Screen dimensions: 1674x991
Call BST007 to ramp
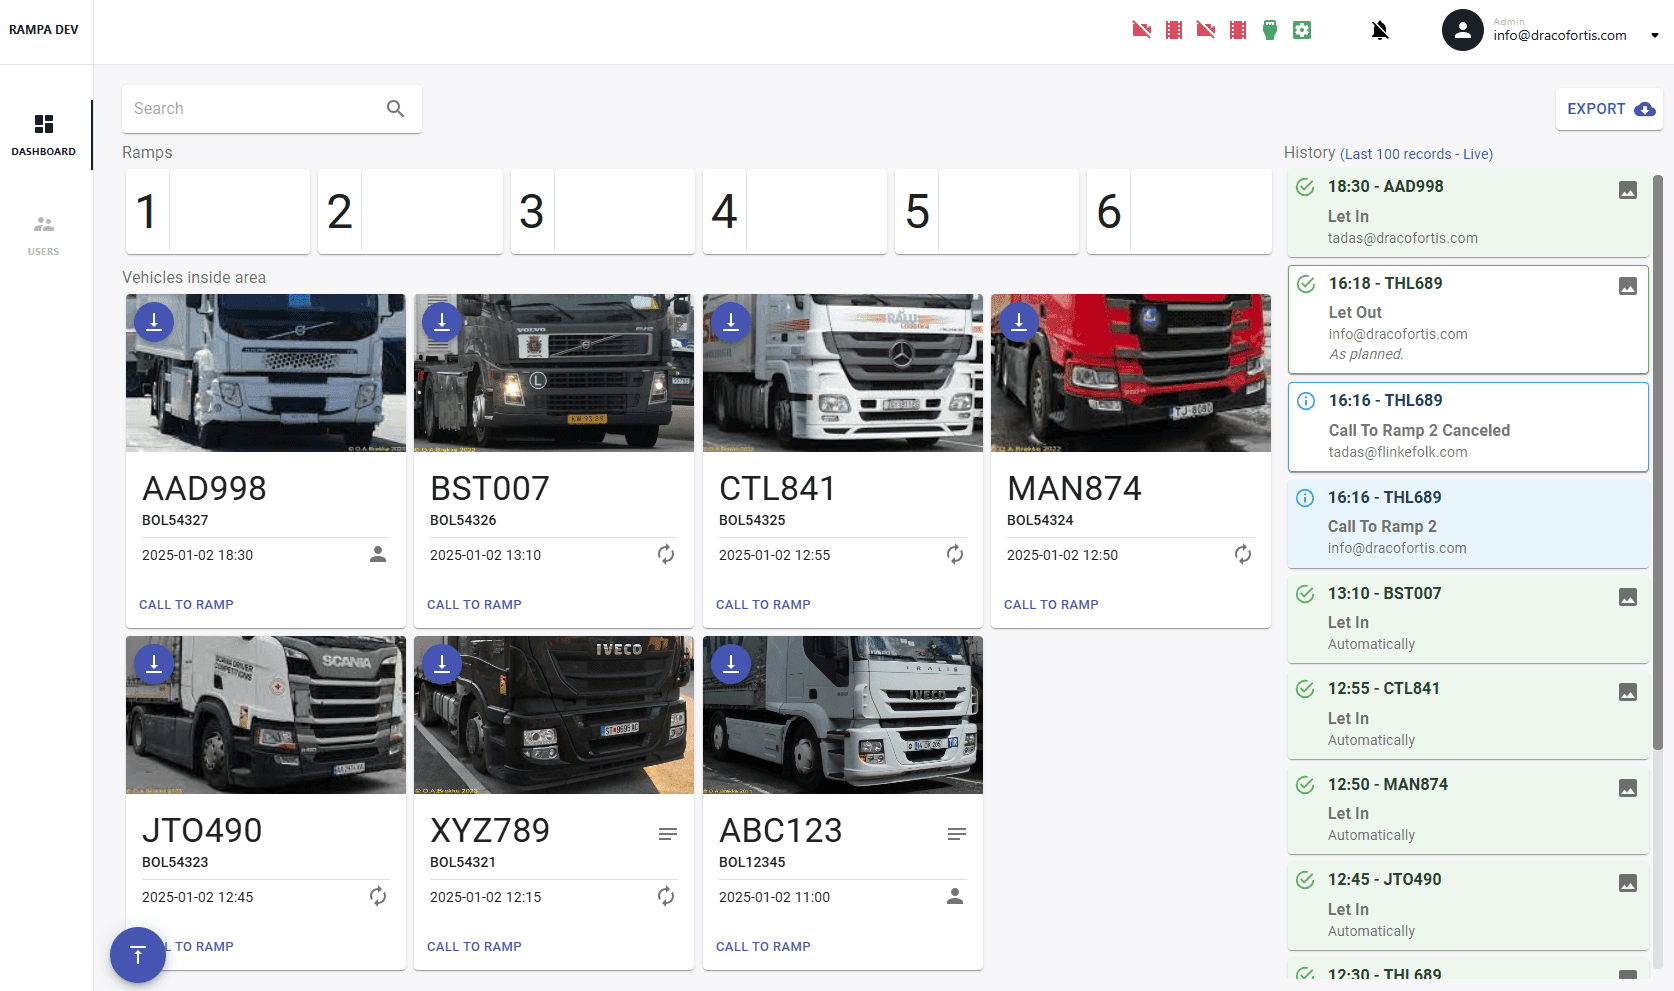(474, 605)
